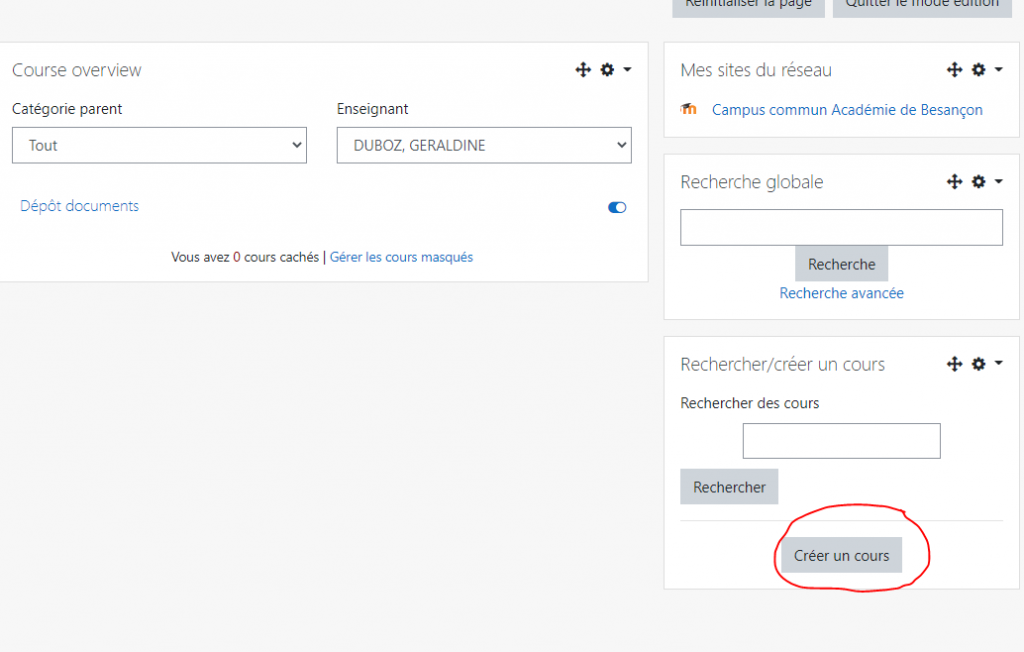Click move icon of Course overview block
This screenshot has height=652, width=1024.
tap(583, 70)
